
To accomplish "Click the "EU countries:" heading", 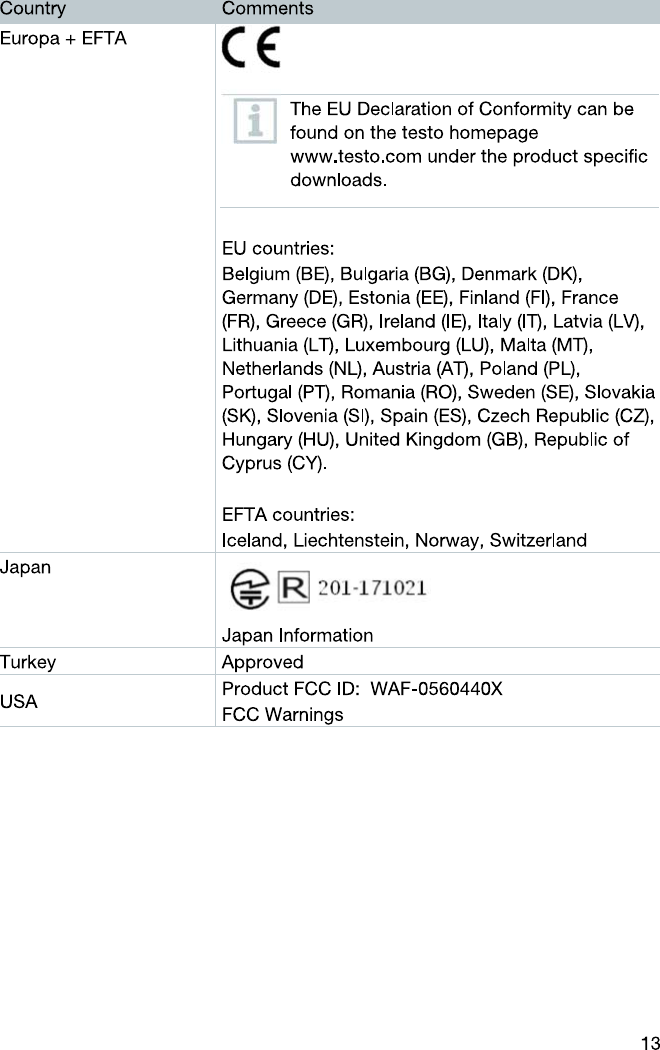I will pyautogui.click(x=278, y=248).
